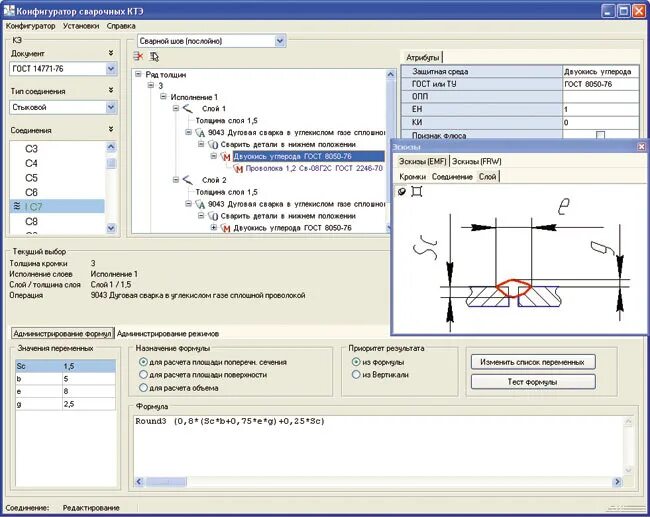650x517 pixels.
Task: Click the ЕН attribute value cell
Action: pos(600,109)
